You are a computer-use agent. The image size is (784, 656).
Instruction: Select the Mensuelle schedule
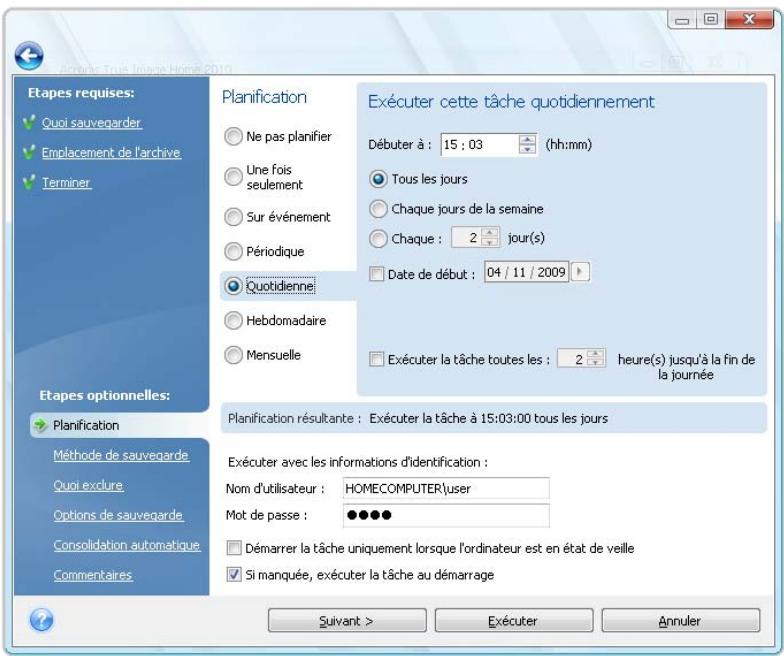click(x=233, y=355)
